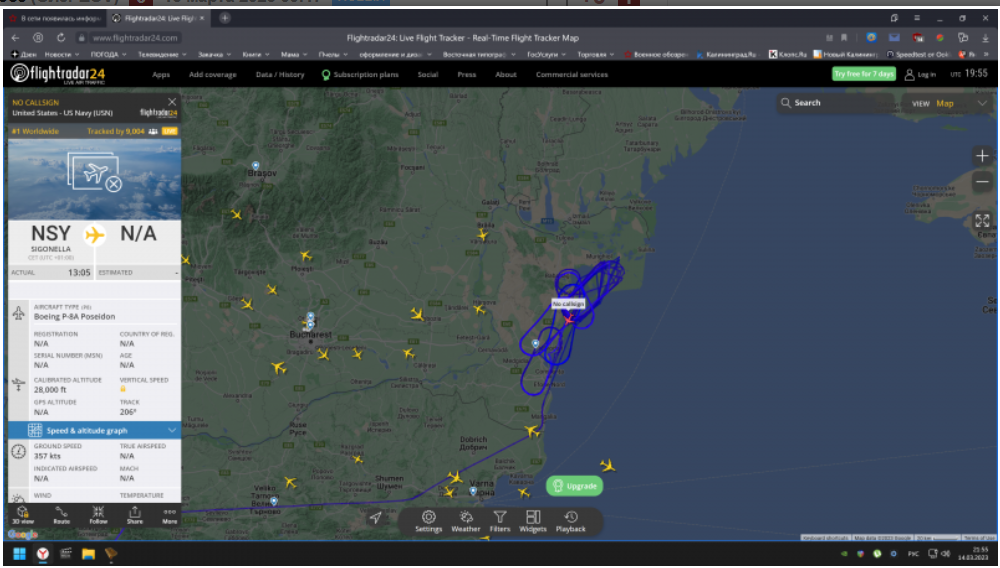Screen dimensions: 1000x568
Task: Open the Social menu
Action: tap(428, 75)
